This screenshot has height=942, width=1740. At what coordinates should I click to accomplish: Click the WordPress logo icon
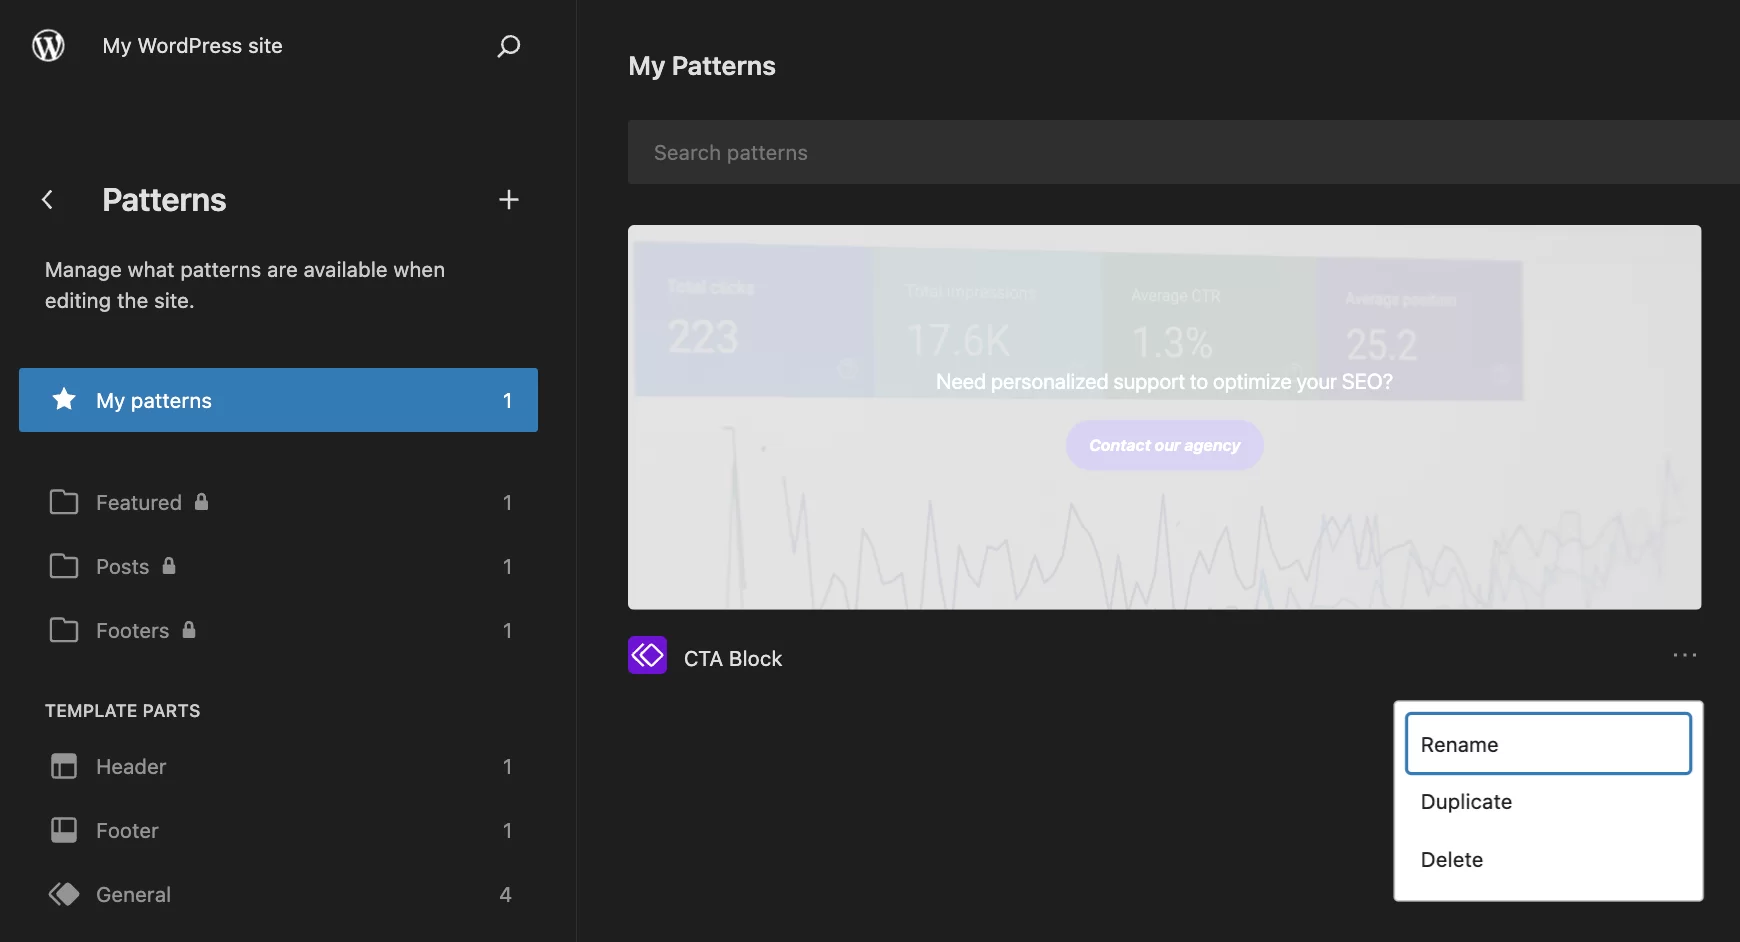(48, 46)
